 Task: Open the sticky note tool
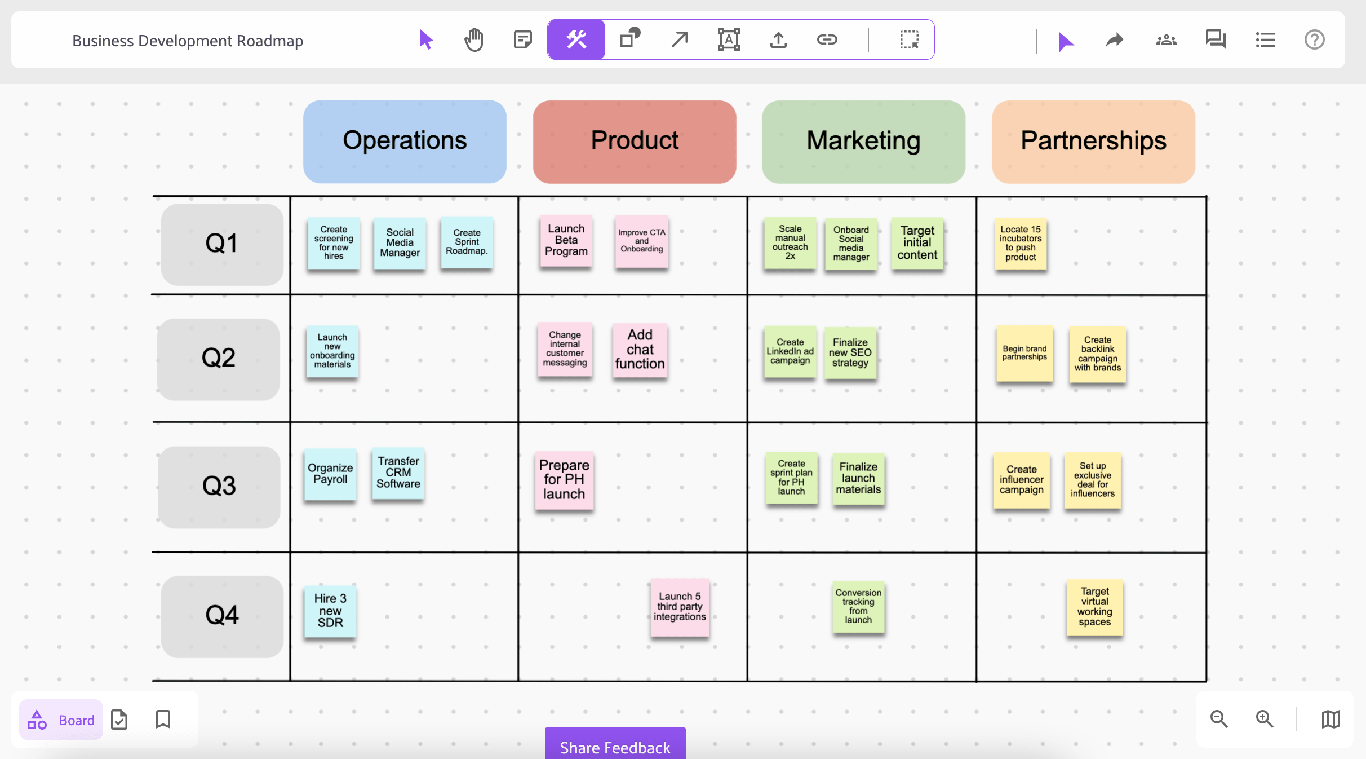[522, 39]
